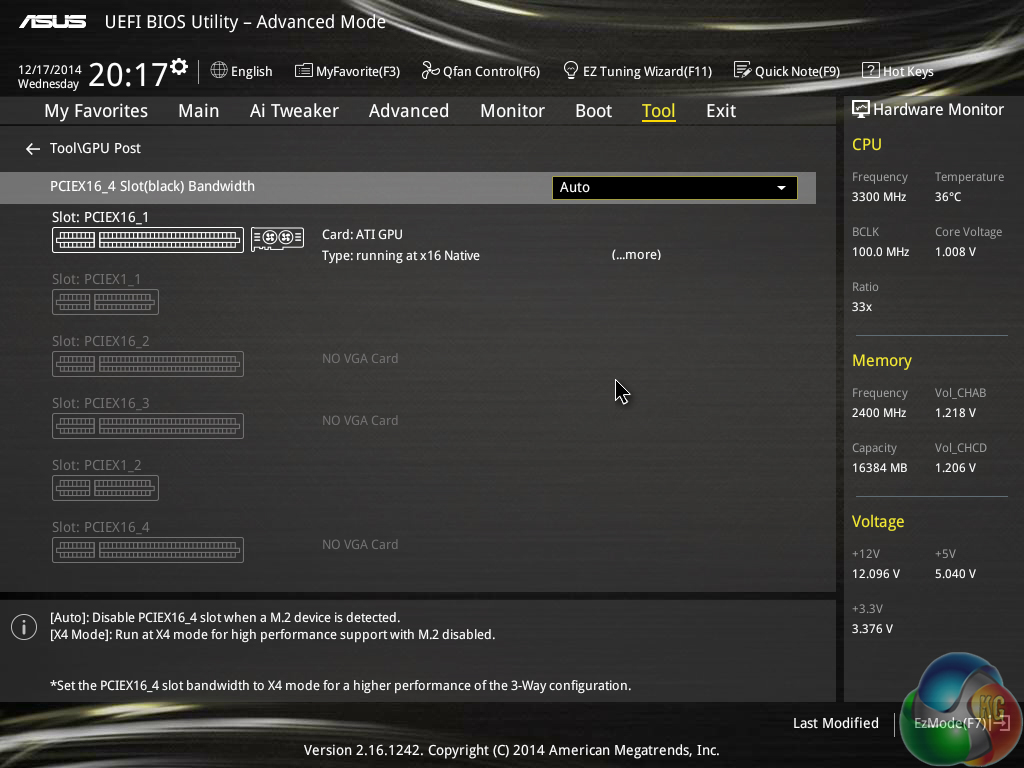This screenshot has height=768, width=1024.
Task: Switch to Exit tab
Action: tap(721, 111)
